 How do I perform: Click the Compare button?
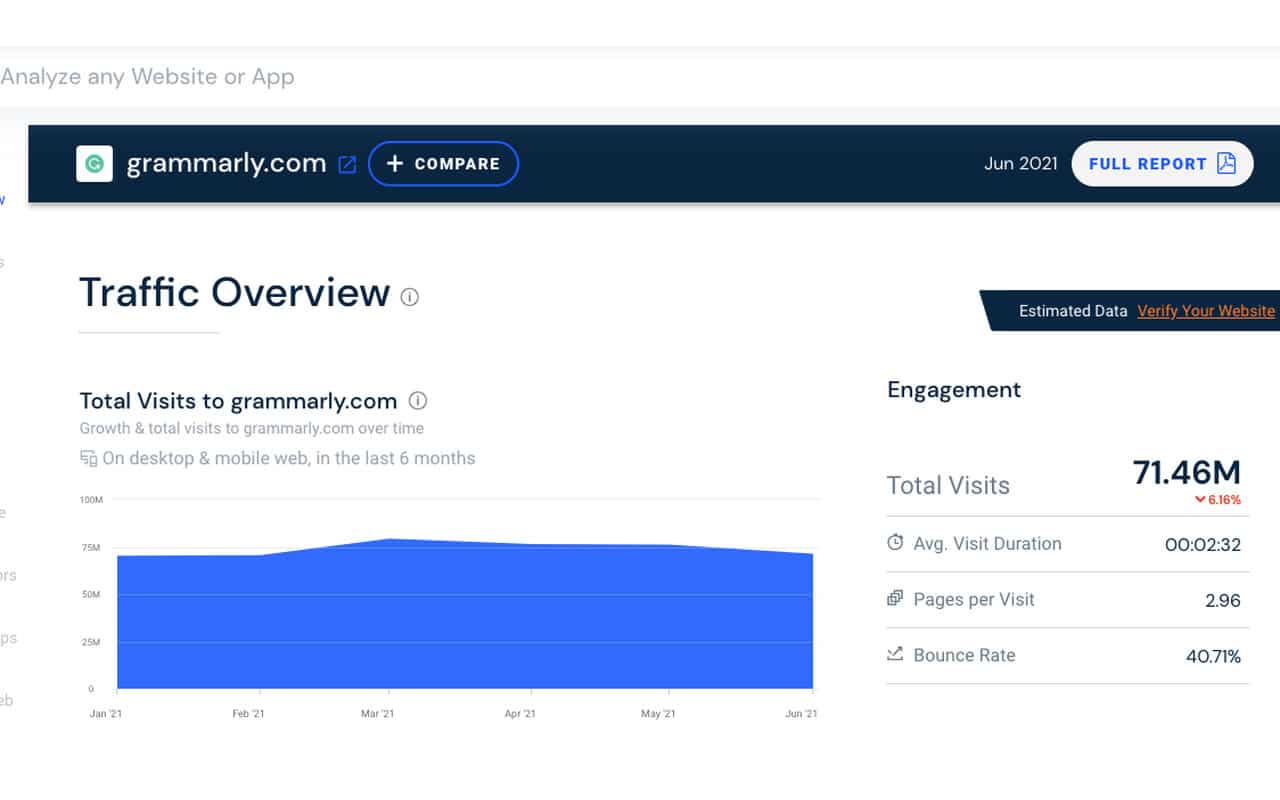443,164
